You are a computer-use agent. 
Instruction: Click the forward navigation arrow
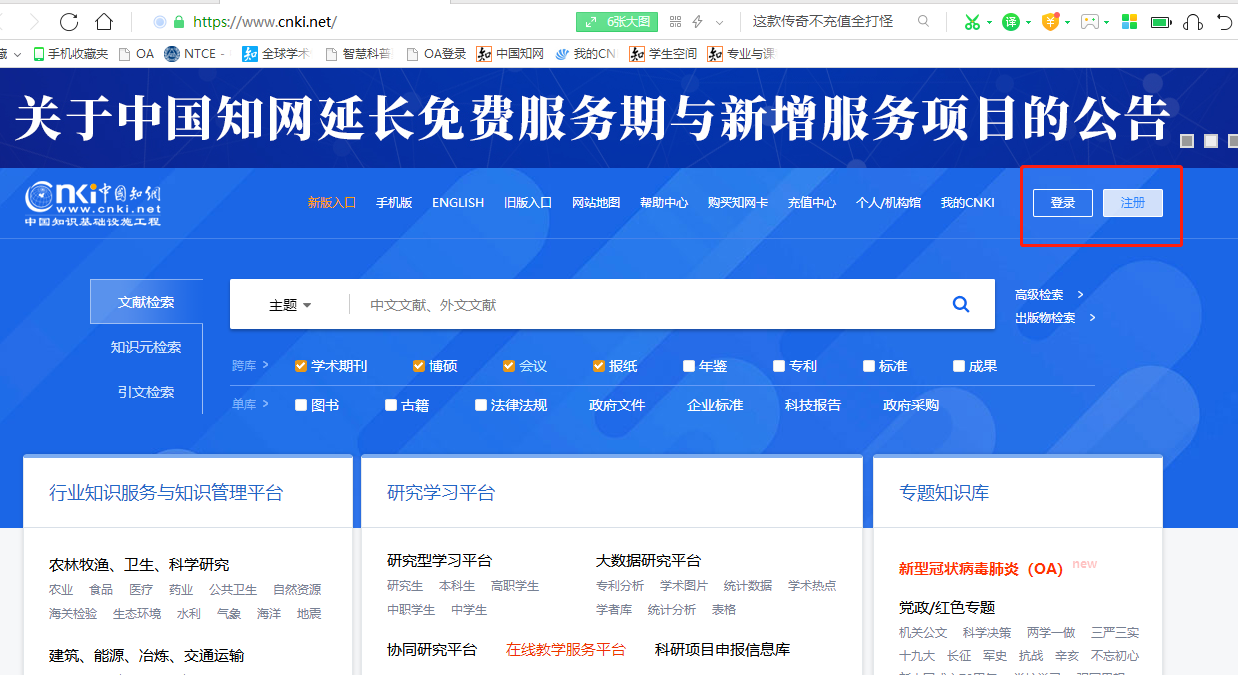coord(33,21)
